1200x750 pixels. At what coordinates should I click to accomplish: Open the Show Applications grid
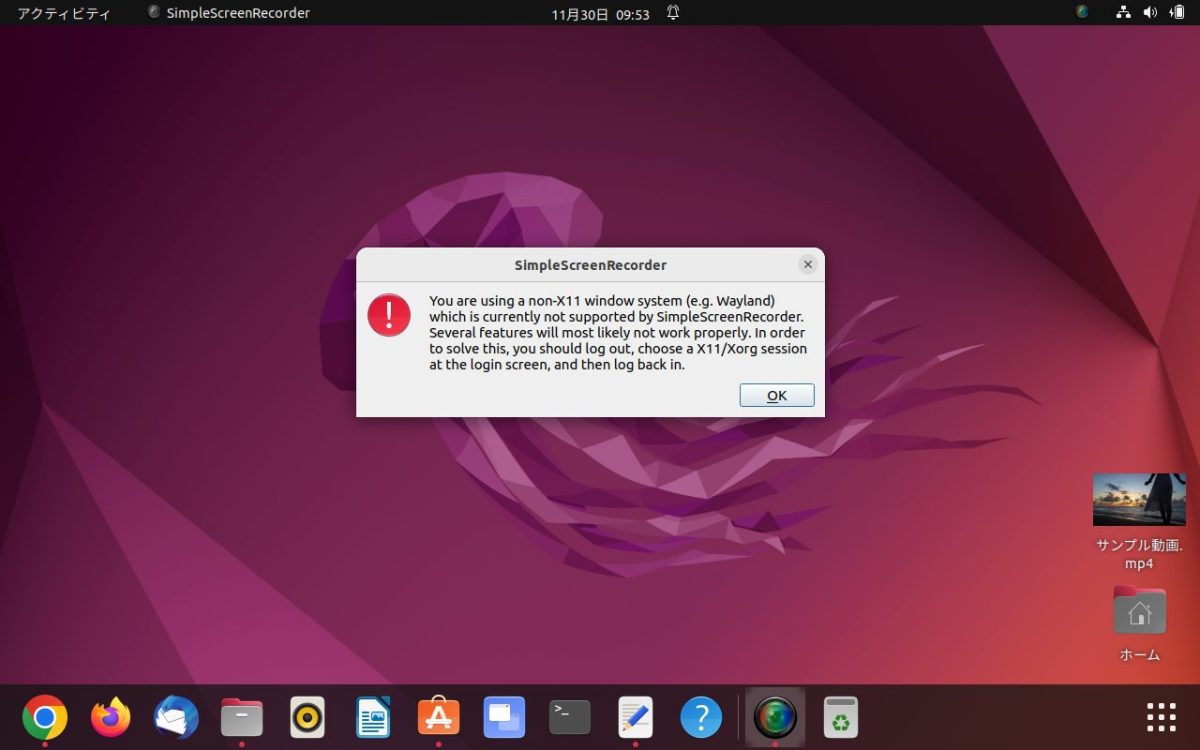tap(1160, 716)
